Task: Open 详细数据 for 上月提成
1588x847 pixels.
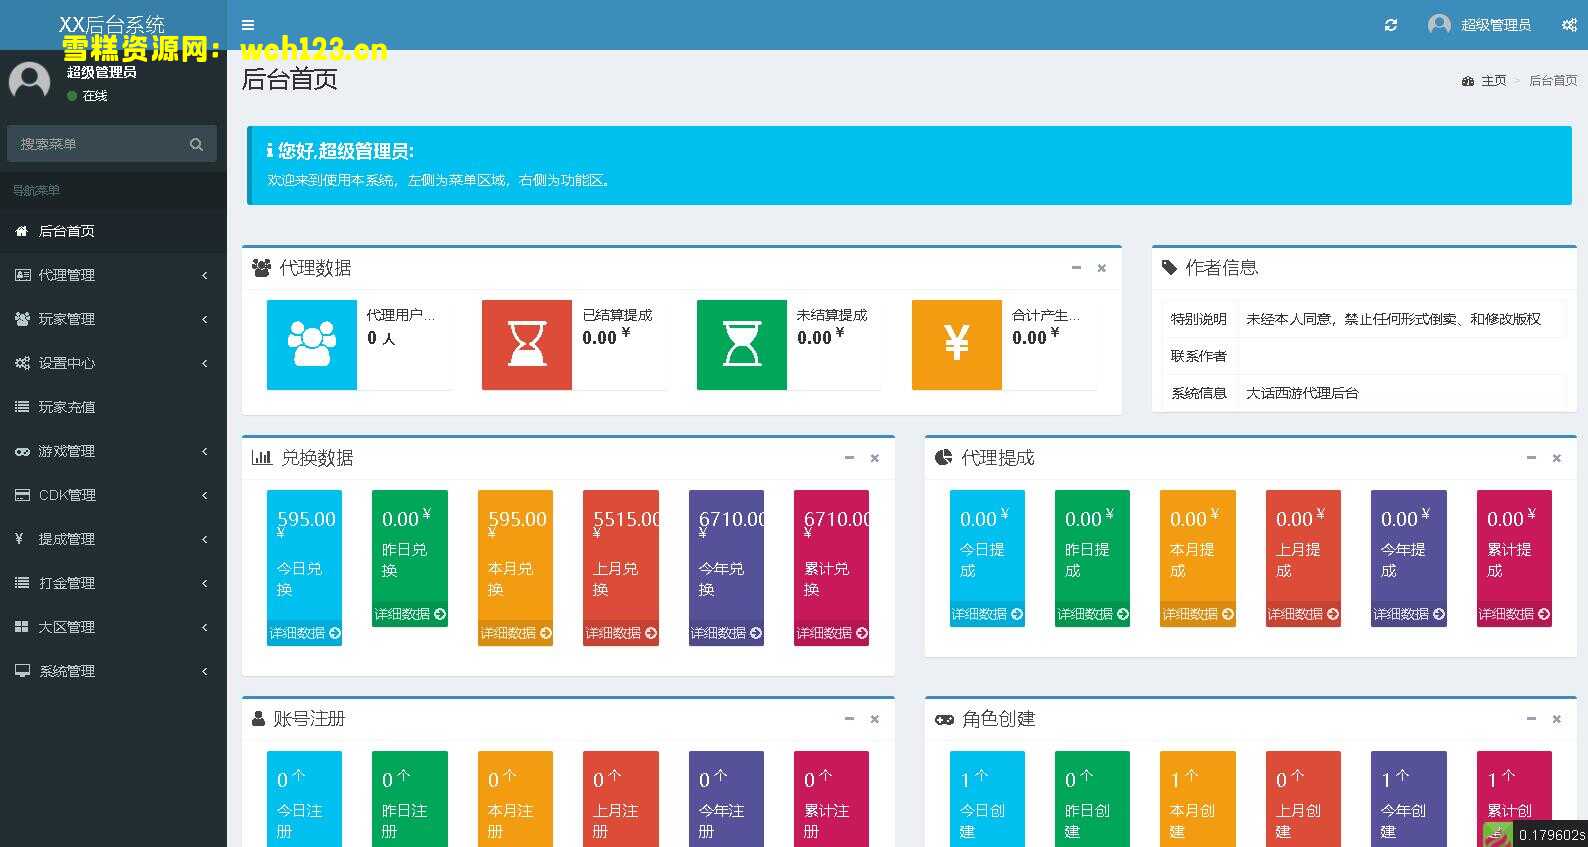Action: 1303,614
